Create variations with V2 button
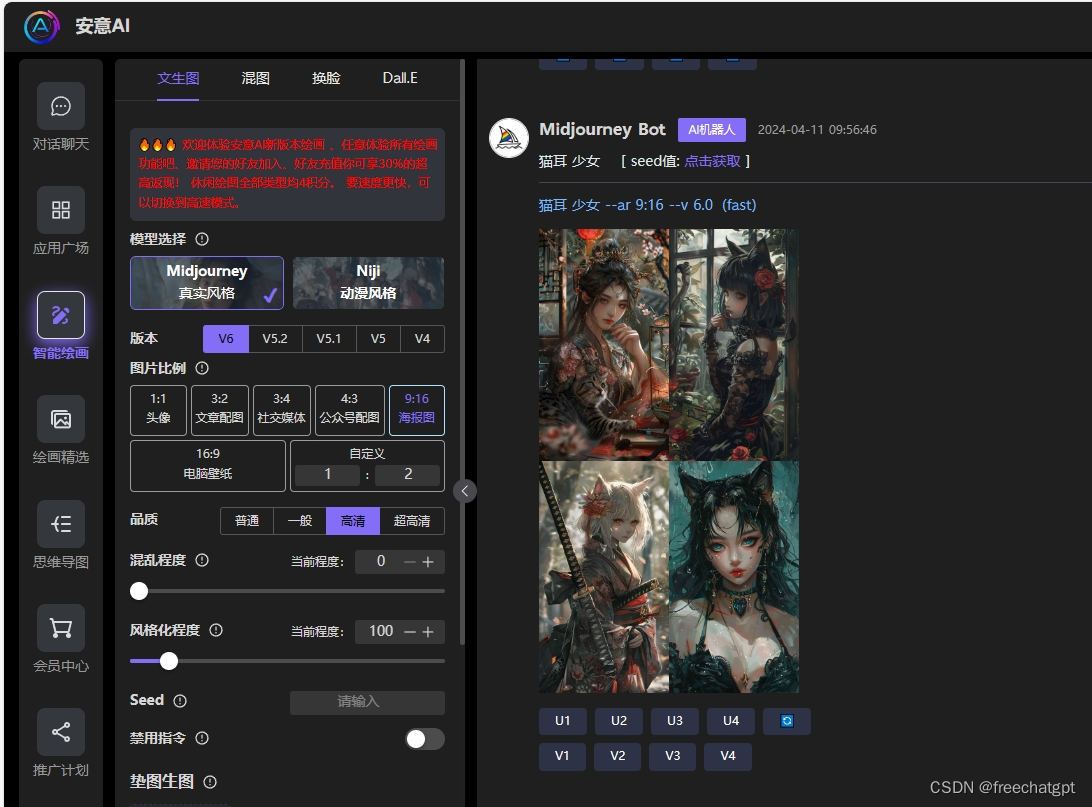1092x807 pixels. [x=618, y=756]
